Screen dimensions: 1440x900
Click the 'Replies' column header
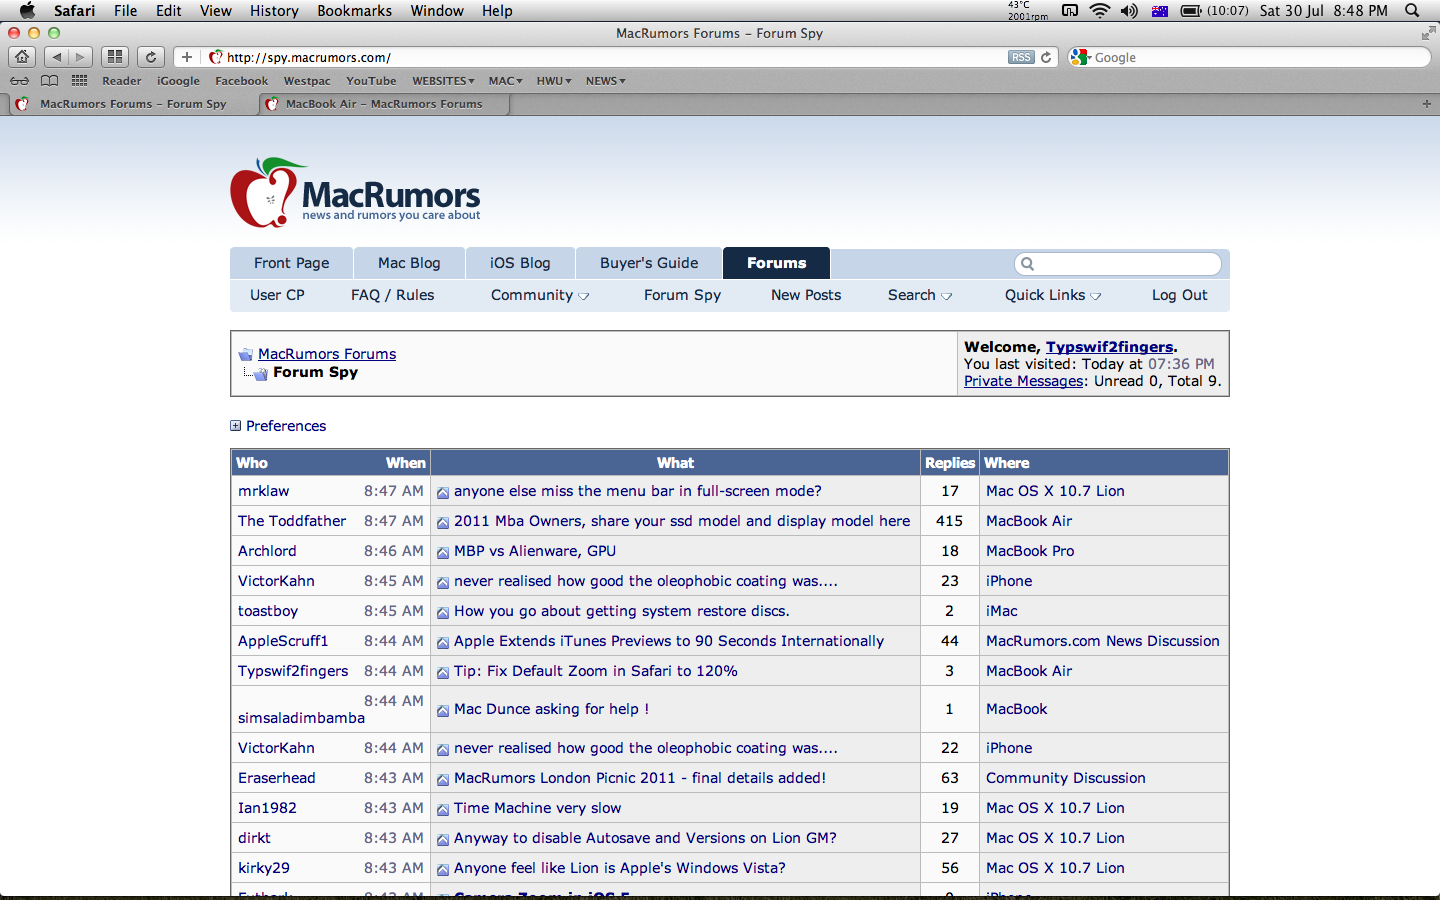(950, 463)
